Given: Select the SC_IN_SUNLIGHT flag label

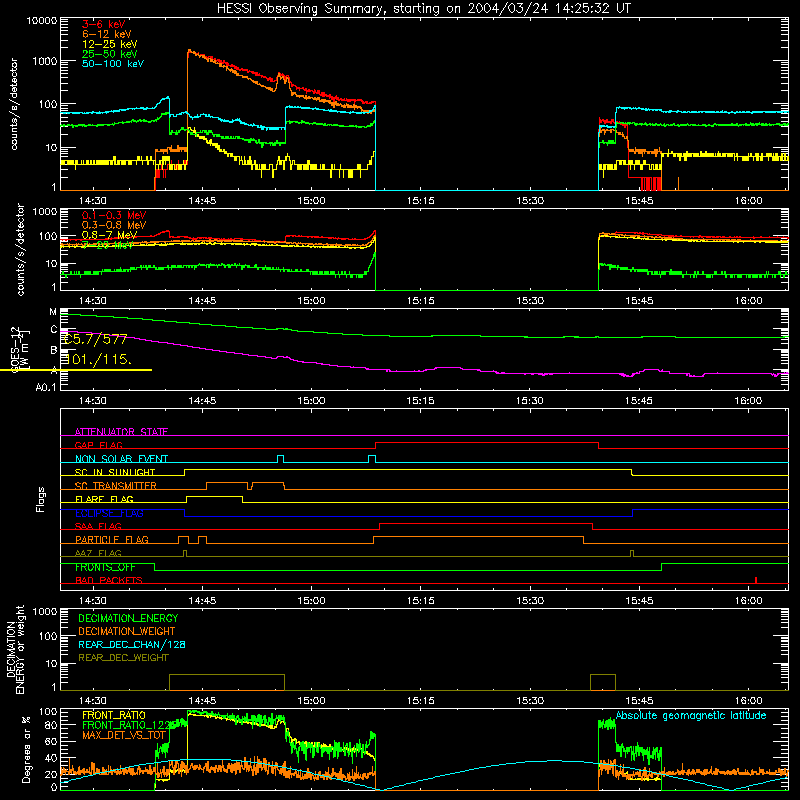Looking at the screenshot, I should coord(115,472).
